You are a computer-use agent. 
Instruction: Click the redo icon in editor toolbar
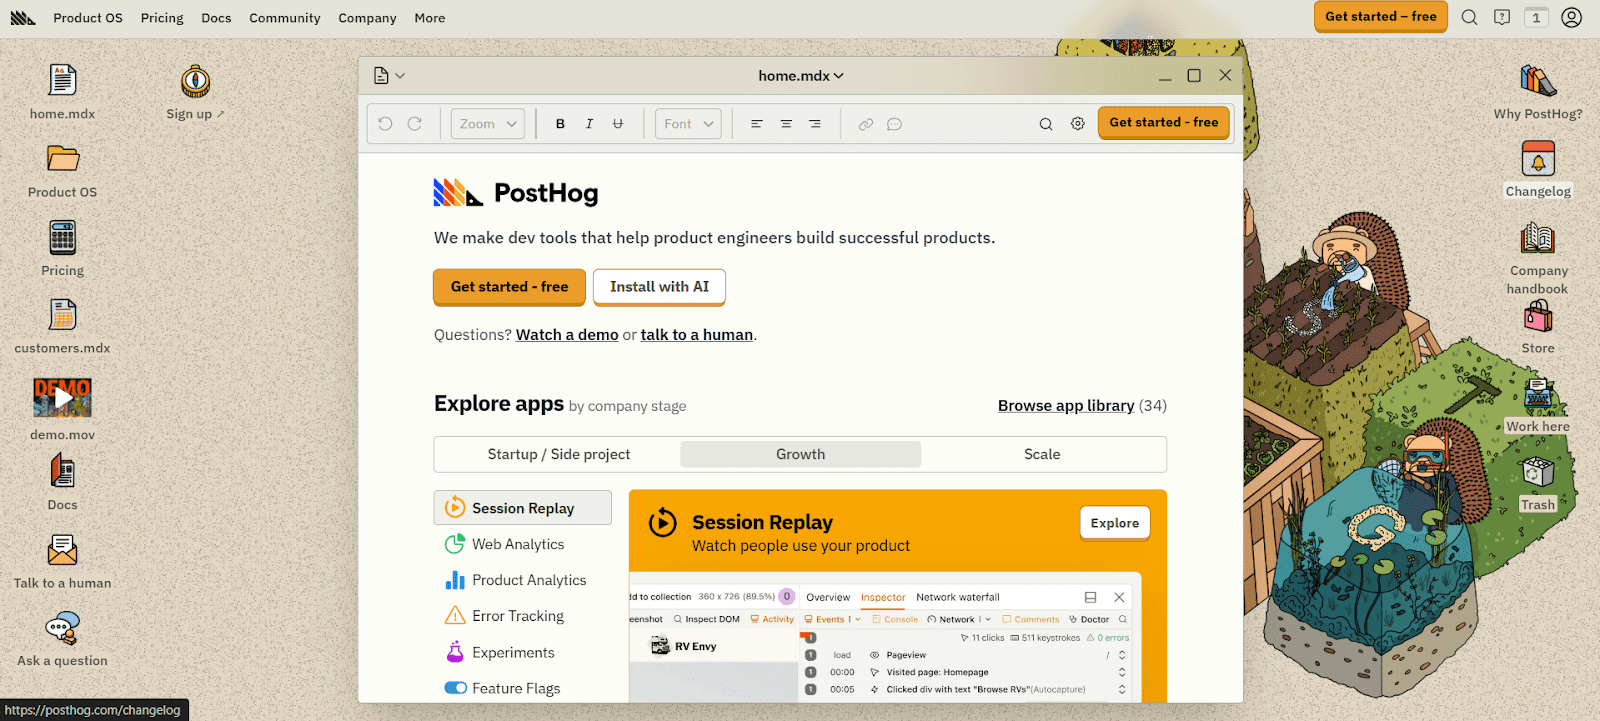pyautogui.click(x=415, y=124)
